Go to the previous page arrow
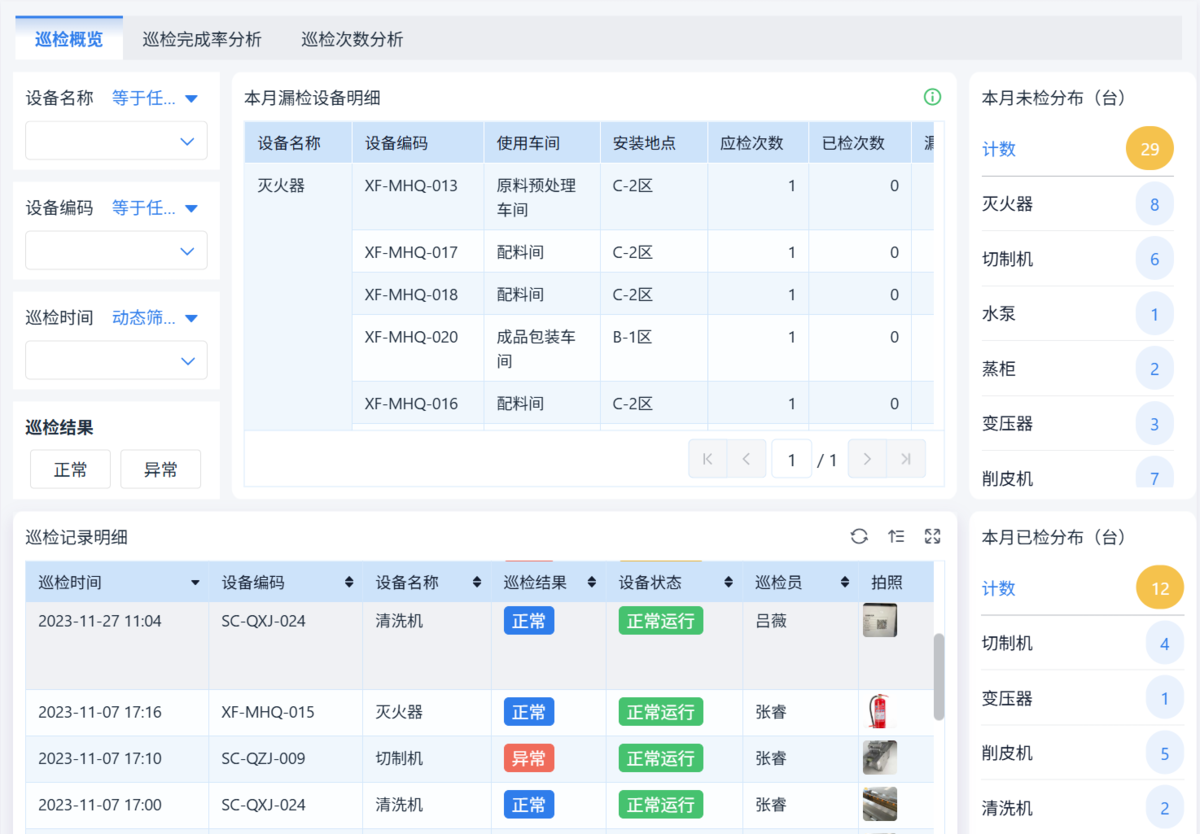This screenshot has width=1200, height=834. tap(746, 459)
